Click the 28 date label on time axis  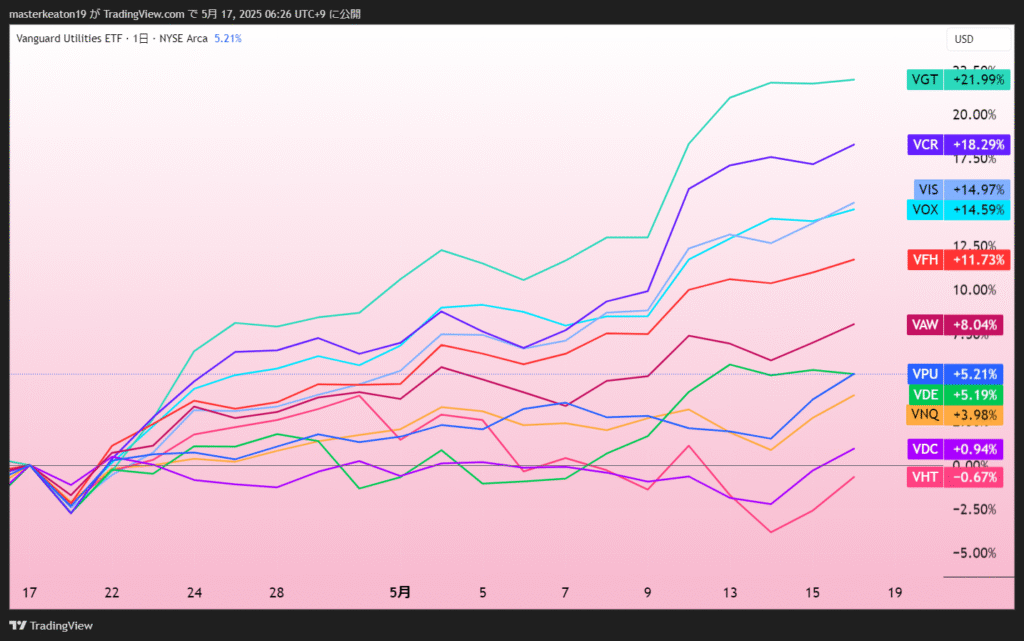point(276,593)
